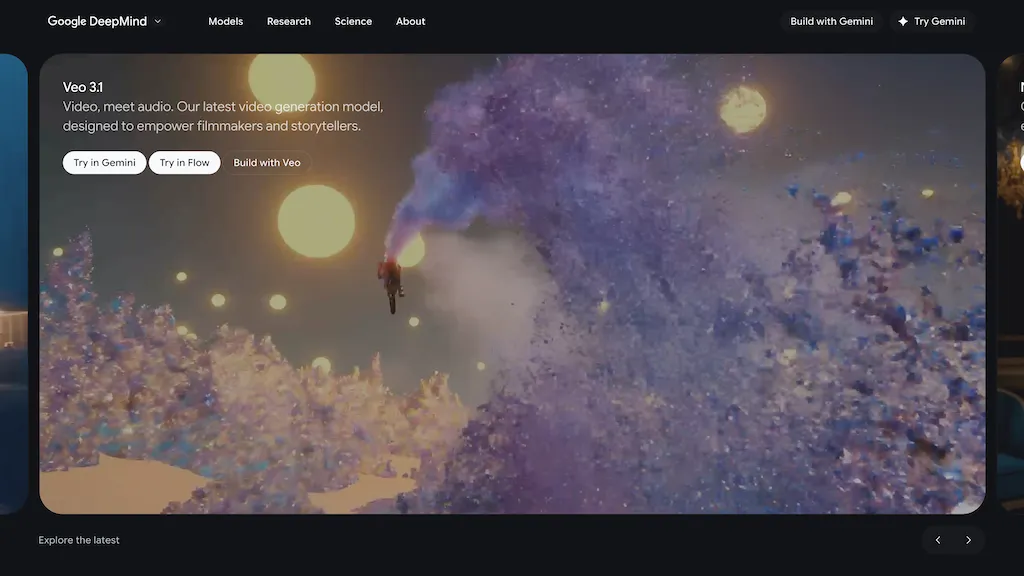The image size is (1024, 576).
Task: Expand the dropdown chevron beside Google DeepMind
Action: (157, 21)
